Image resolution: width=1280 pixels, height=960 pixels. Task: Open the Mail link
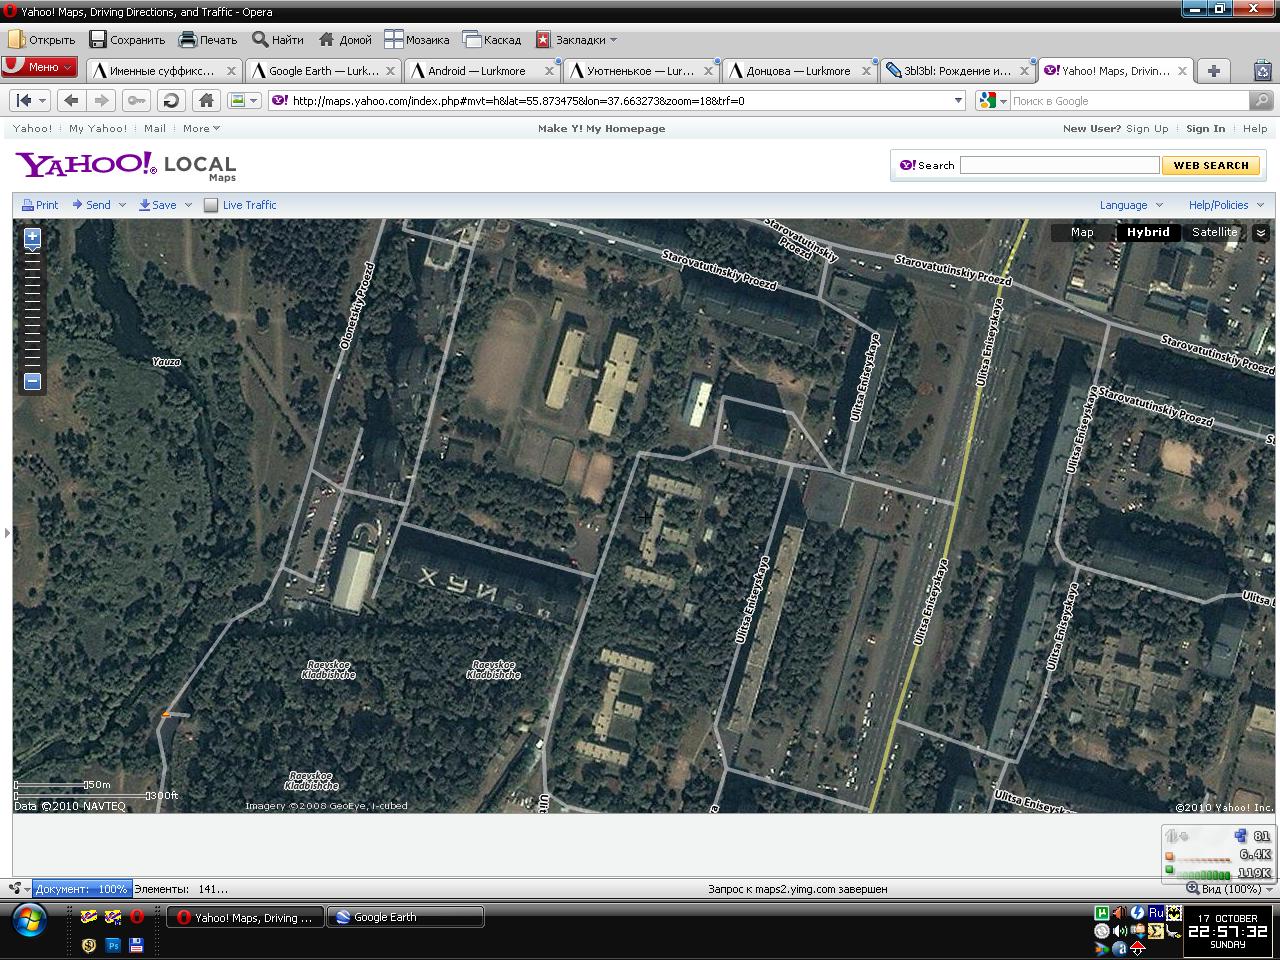[x=155, y=128]
